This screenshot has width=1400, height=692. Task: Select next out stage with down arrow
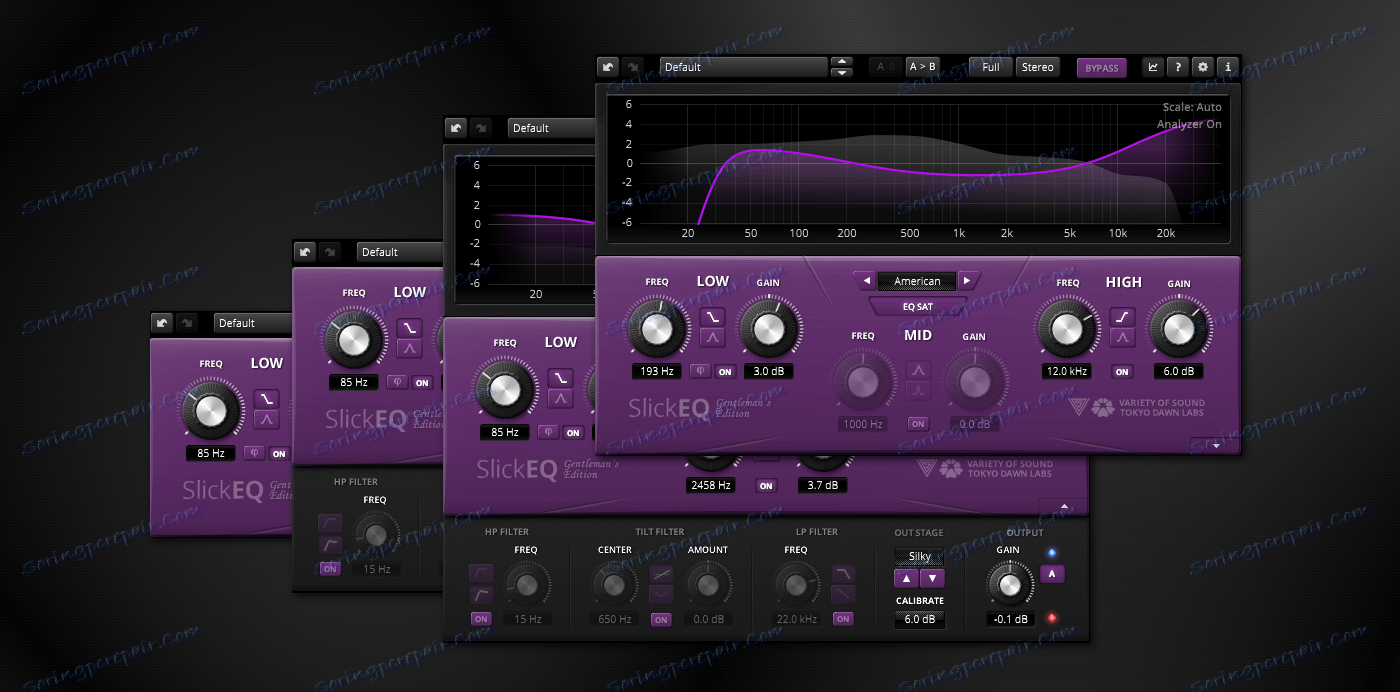tap(932, 578)
